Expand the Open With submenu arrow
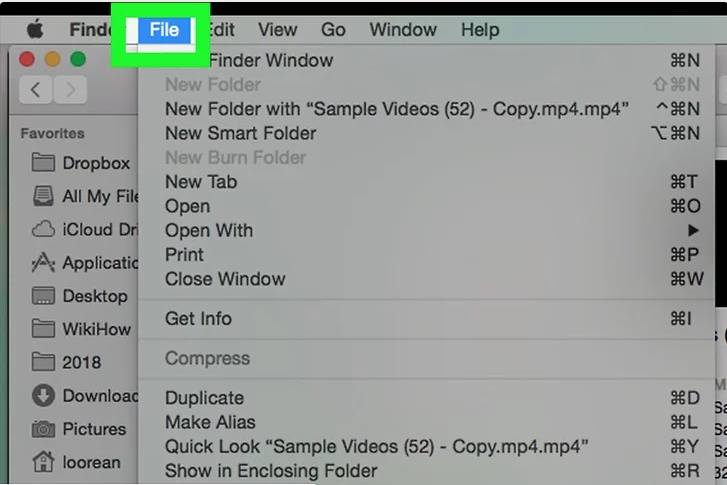The height and width of the screenshot is (485, 727). point(693,230)
